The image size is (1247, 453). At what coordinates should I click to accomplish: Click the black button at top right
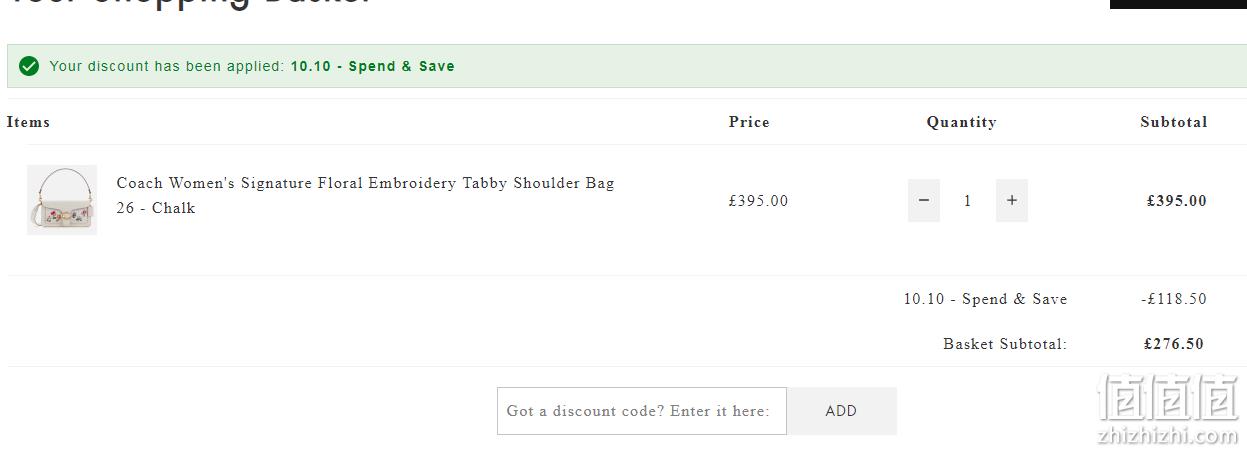(x=1178, y=4)
